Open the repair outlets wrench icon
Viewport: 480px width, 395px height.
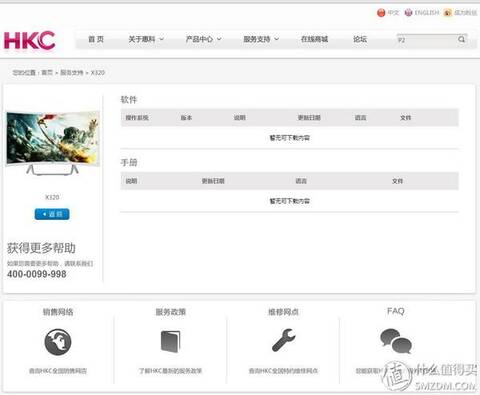tap(284, 340)
